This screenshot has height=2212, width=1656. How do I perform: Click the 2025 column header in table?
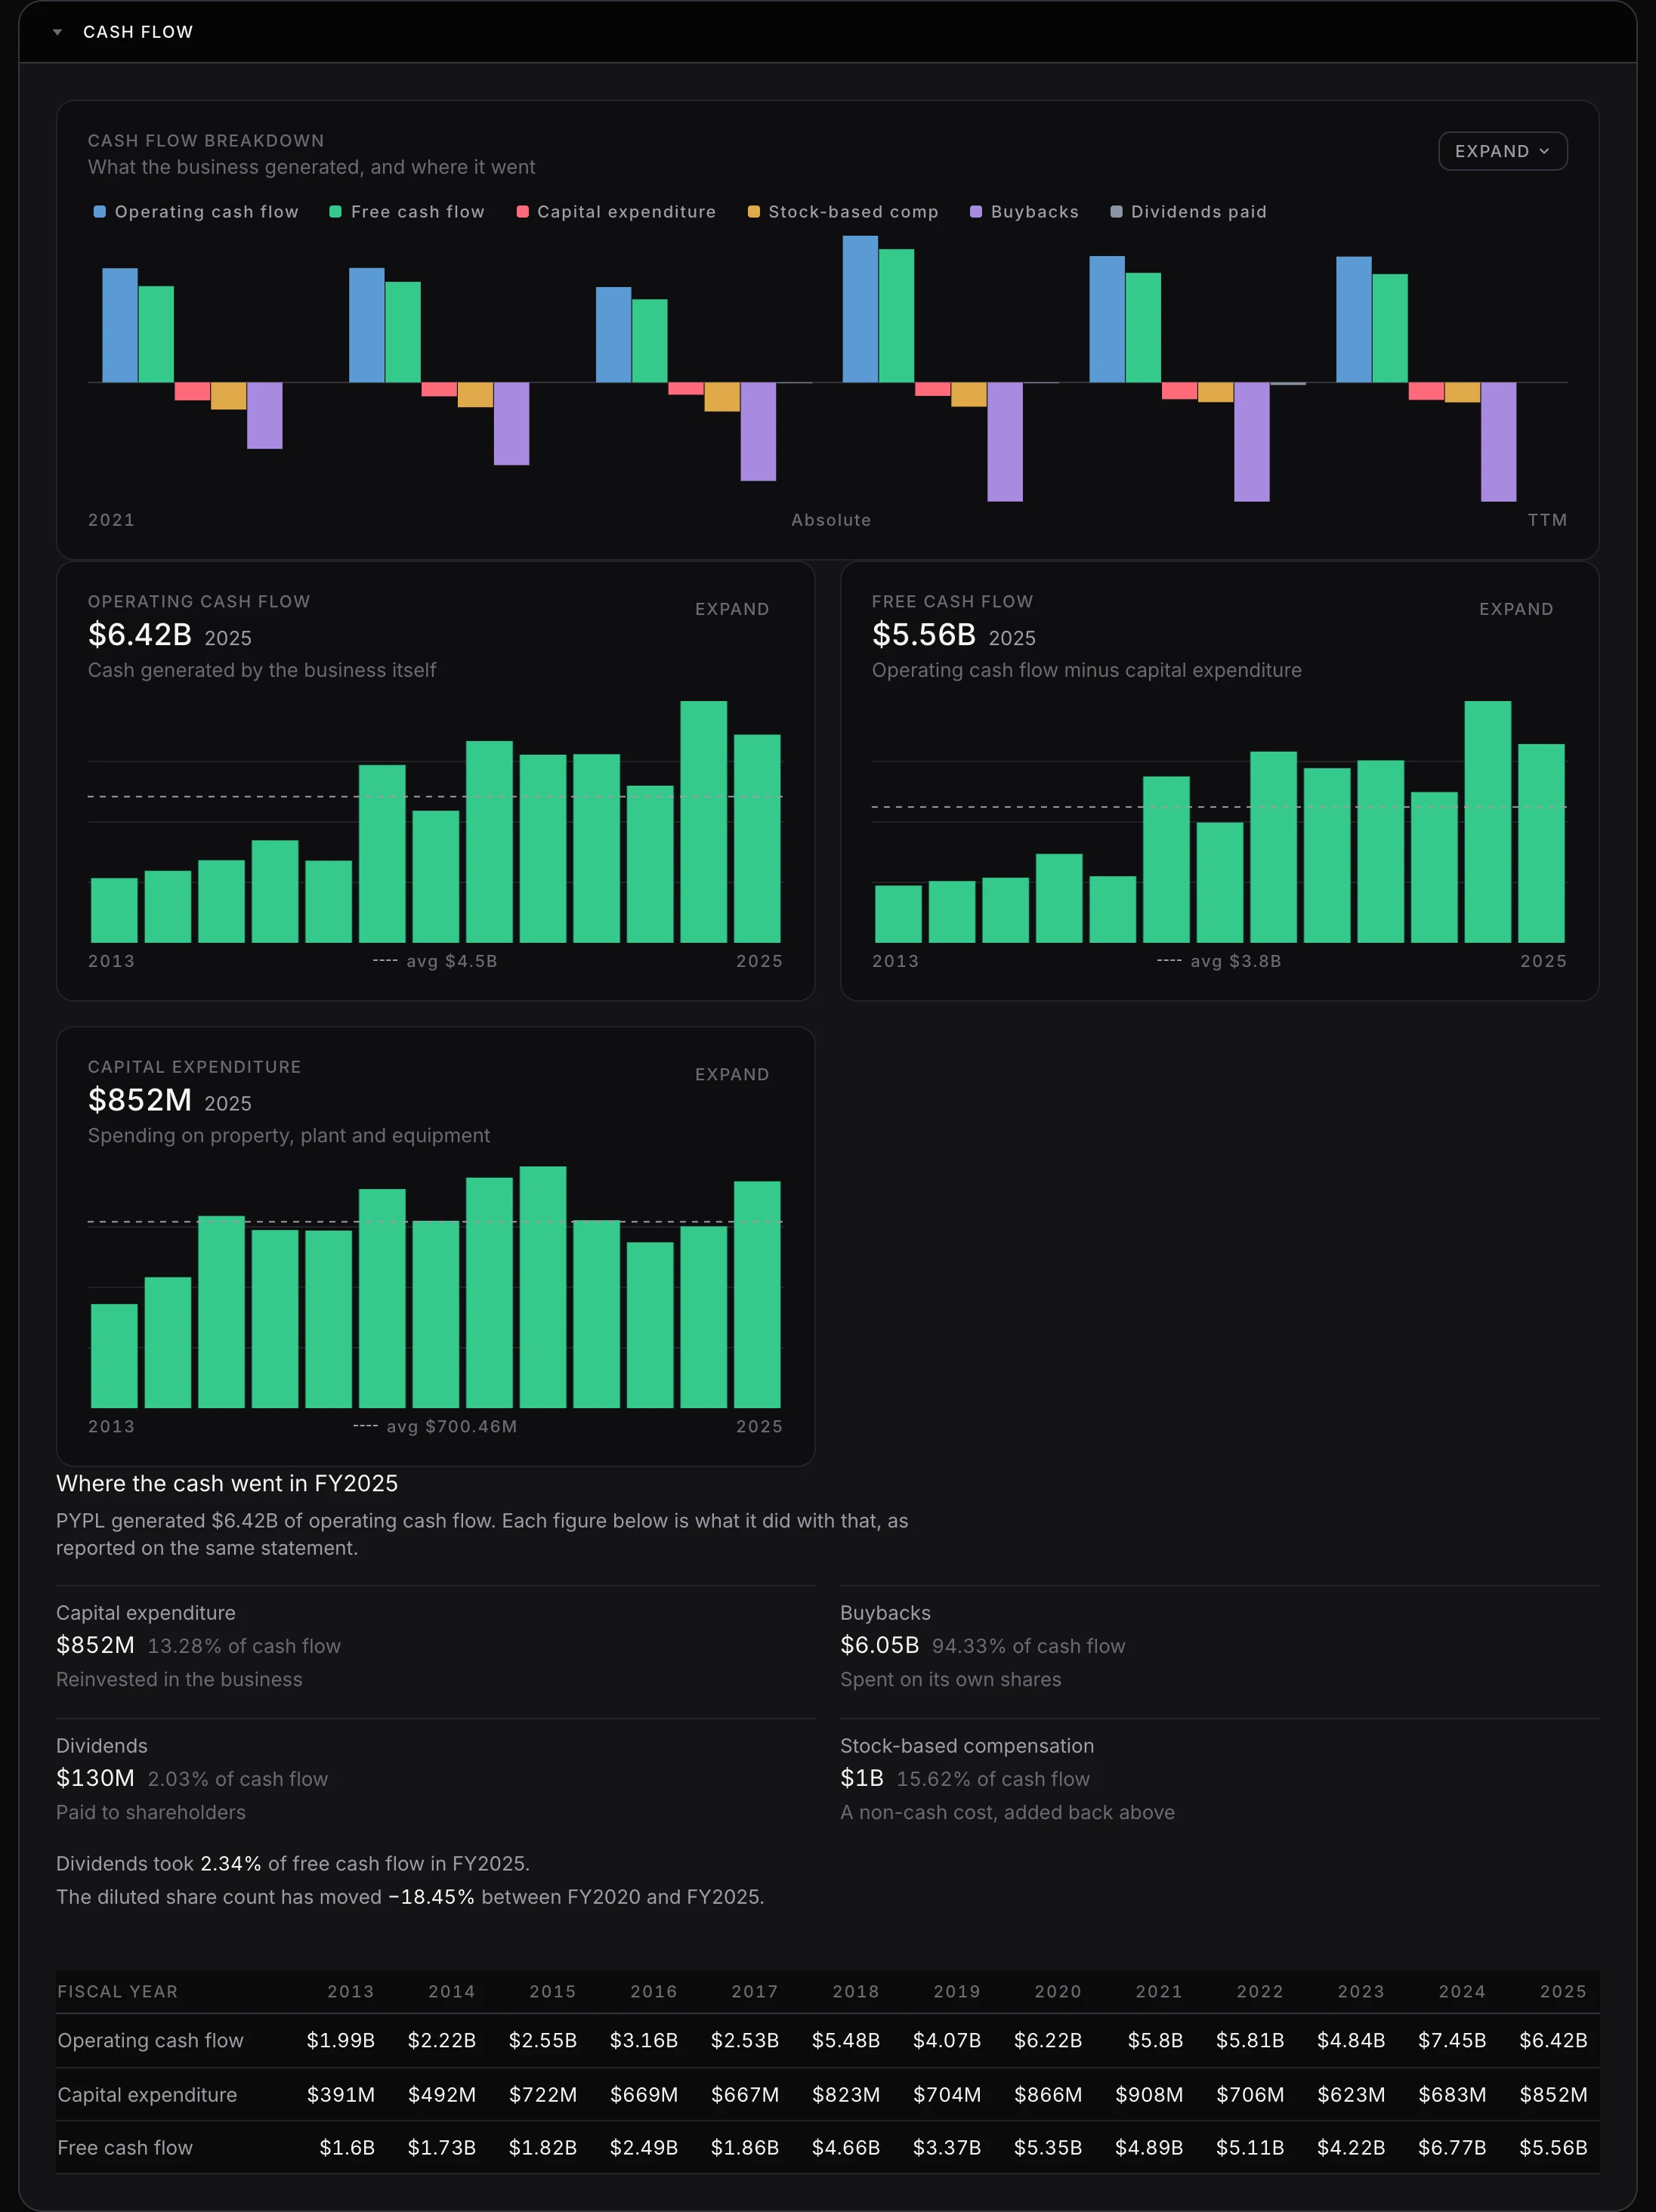(1562, 1991)
